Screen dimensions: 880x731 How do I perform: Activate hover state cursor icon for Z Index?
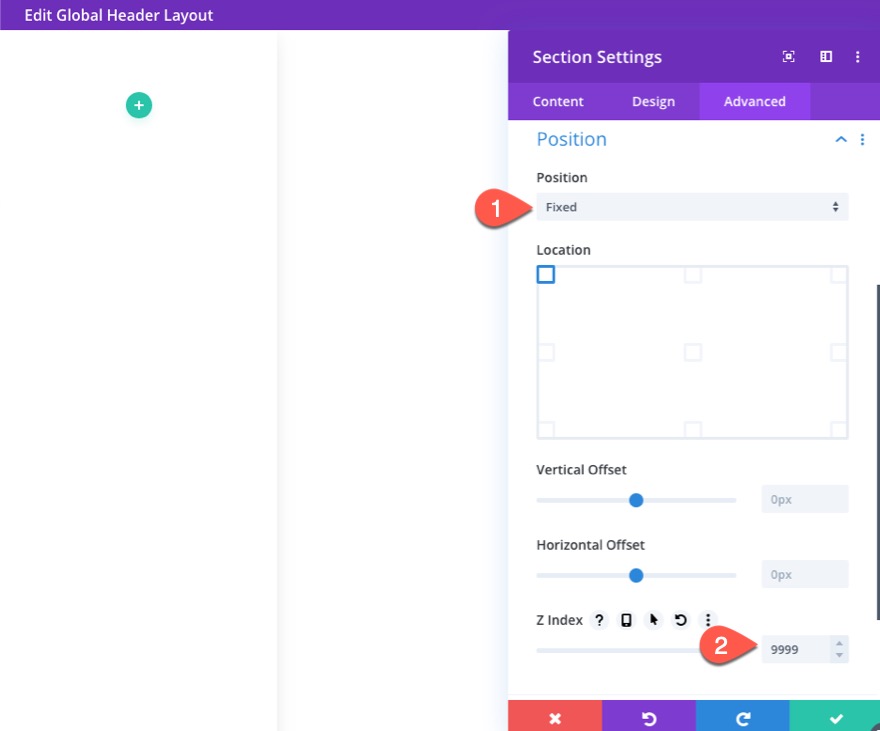[x=653, y=620]
